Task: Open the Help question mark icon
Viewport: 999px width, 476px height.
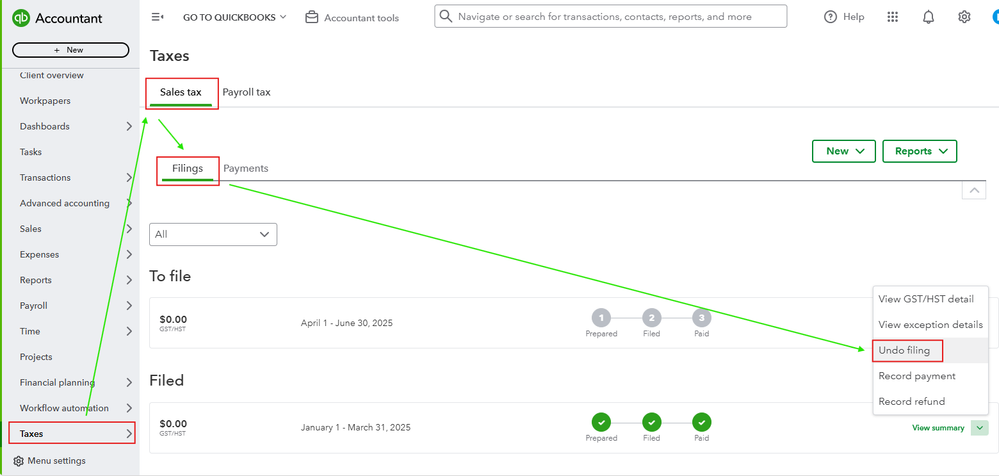Action: (x=831, y=17)
